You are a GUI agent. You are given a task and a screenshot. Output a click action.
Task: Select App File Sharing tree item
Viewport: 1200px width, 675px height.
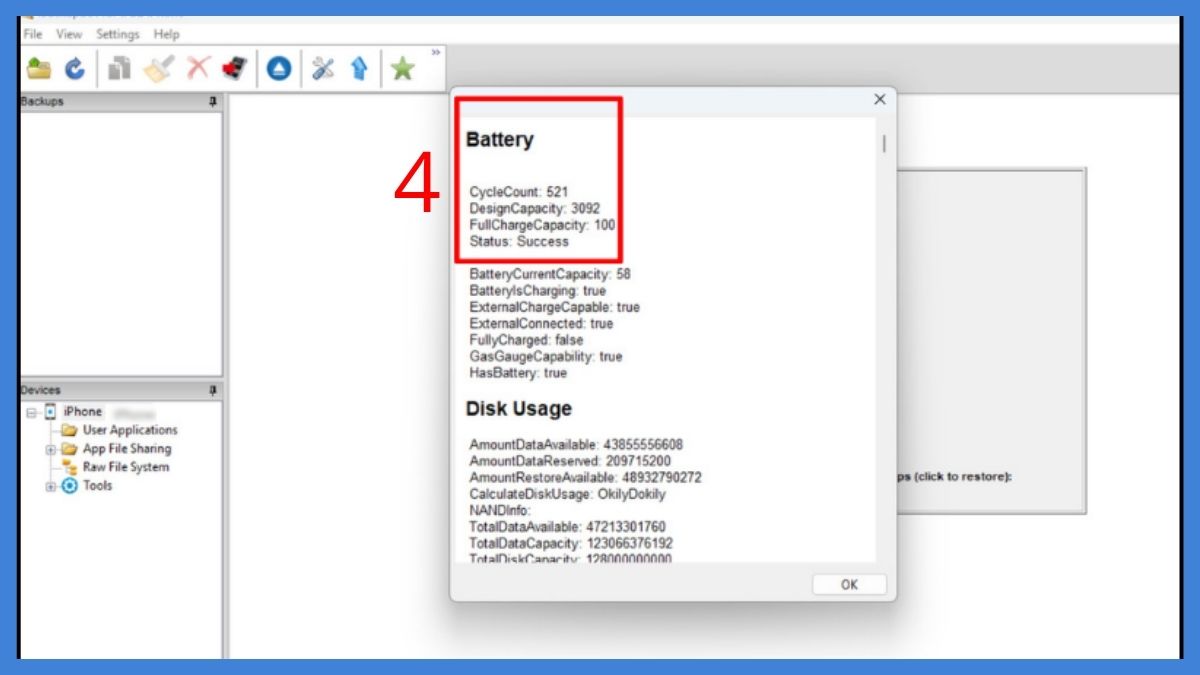pyautogui.click(x=127, y=449)
